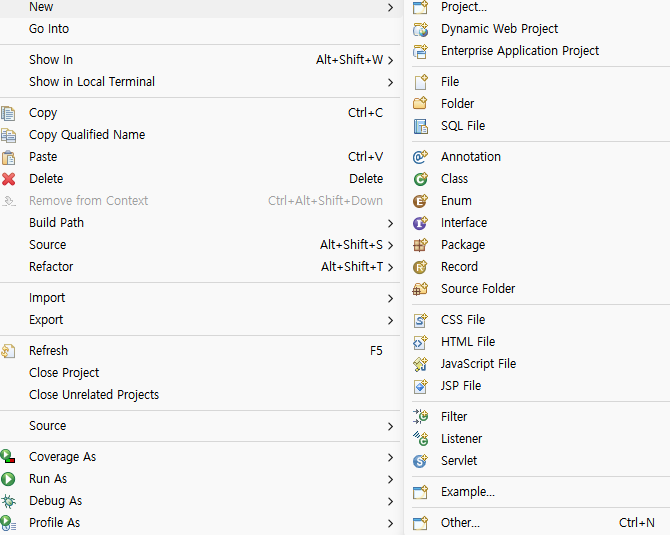Click the Ctrl+C shortcut text
The image size is (670, 535).
click(x=365, y=113)
